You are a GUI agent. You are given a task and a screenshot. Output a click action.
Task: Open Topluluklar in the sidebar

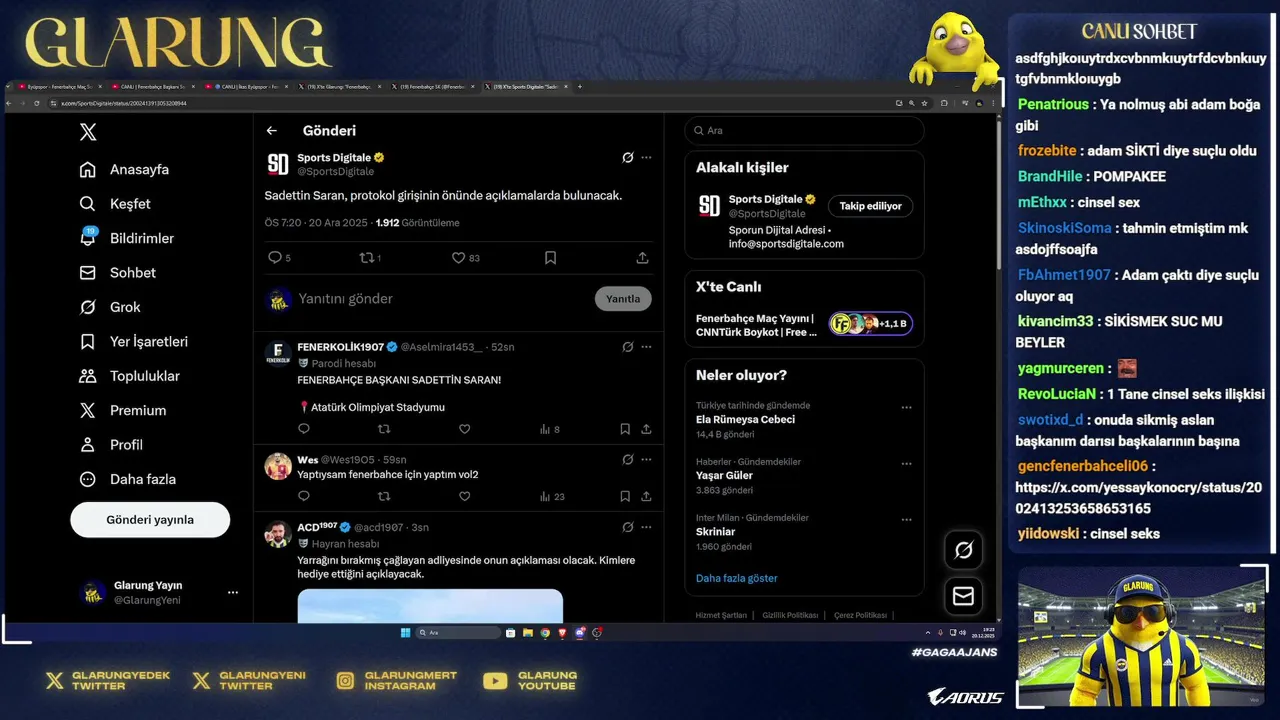point(129,376)
